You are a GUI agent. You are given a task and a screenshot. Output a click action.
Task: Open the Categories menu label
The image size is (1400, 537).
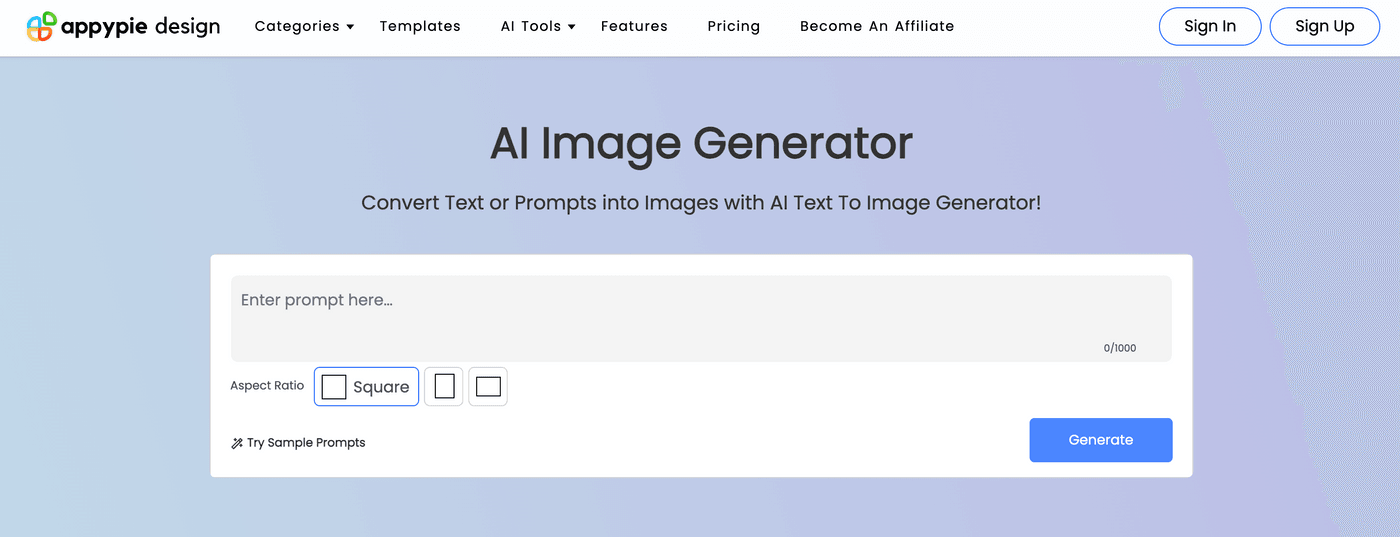297,27
